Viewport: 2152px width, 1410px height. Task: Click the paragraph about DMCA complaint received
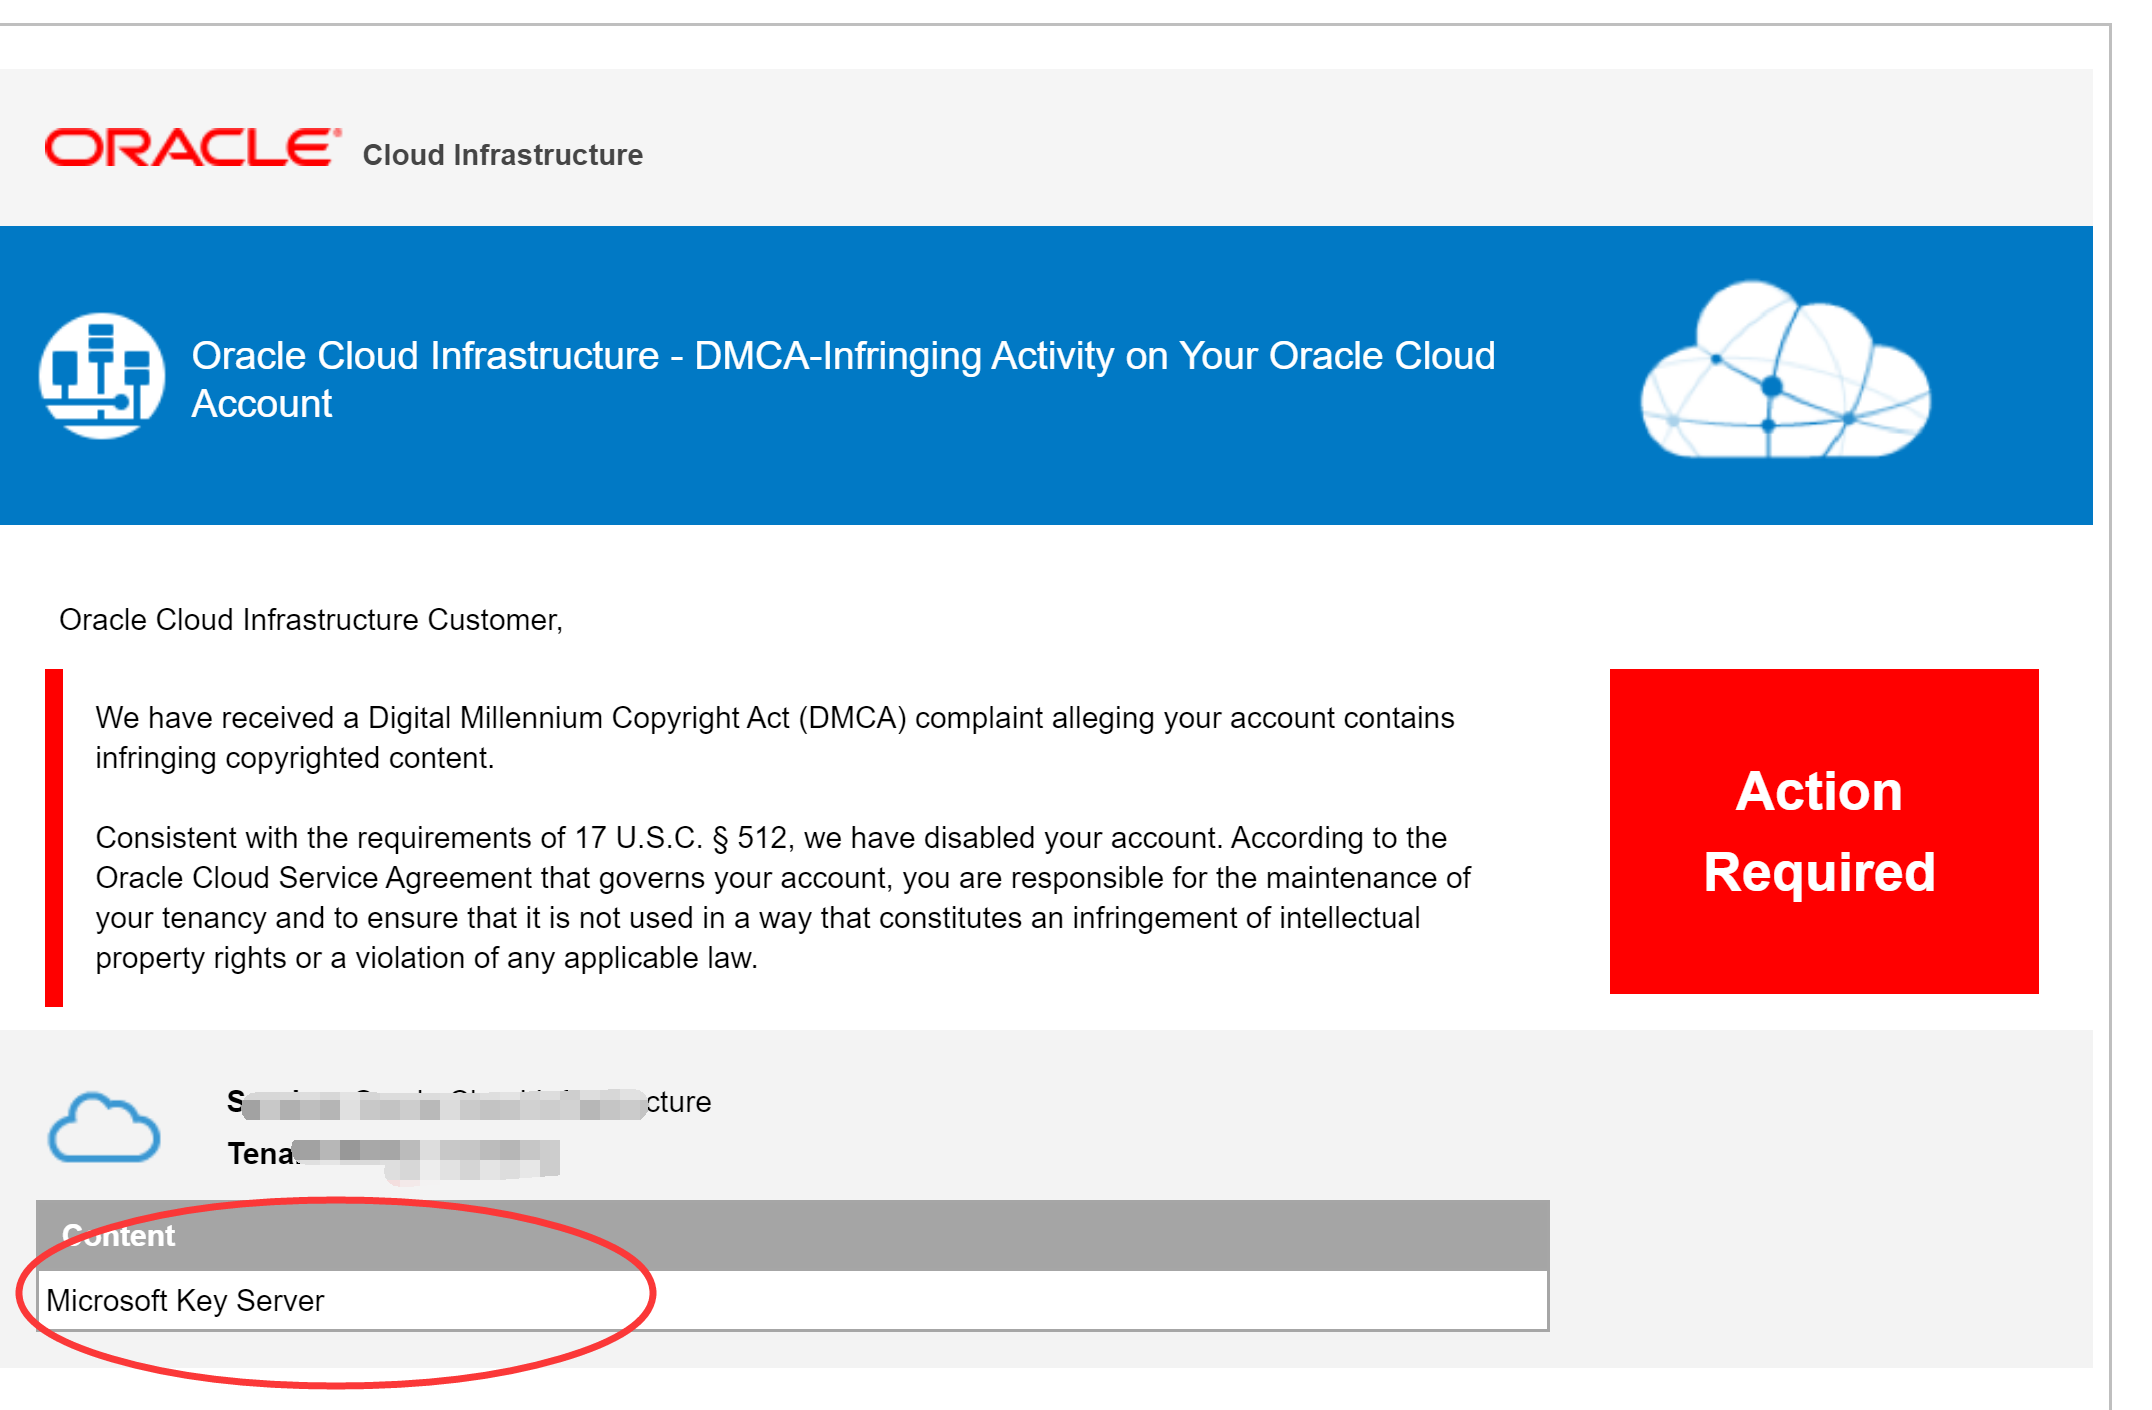[775, 737]
